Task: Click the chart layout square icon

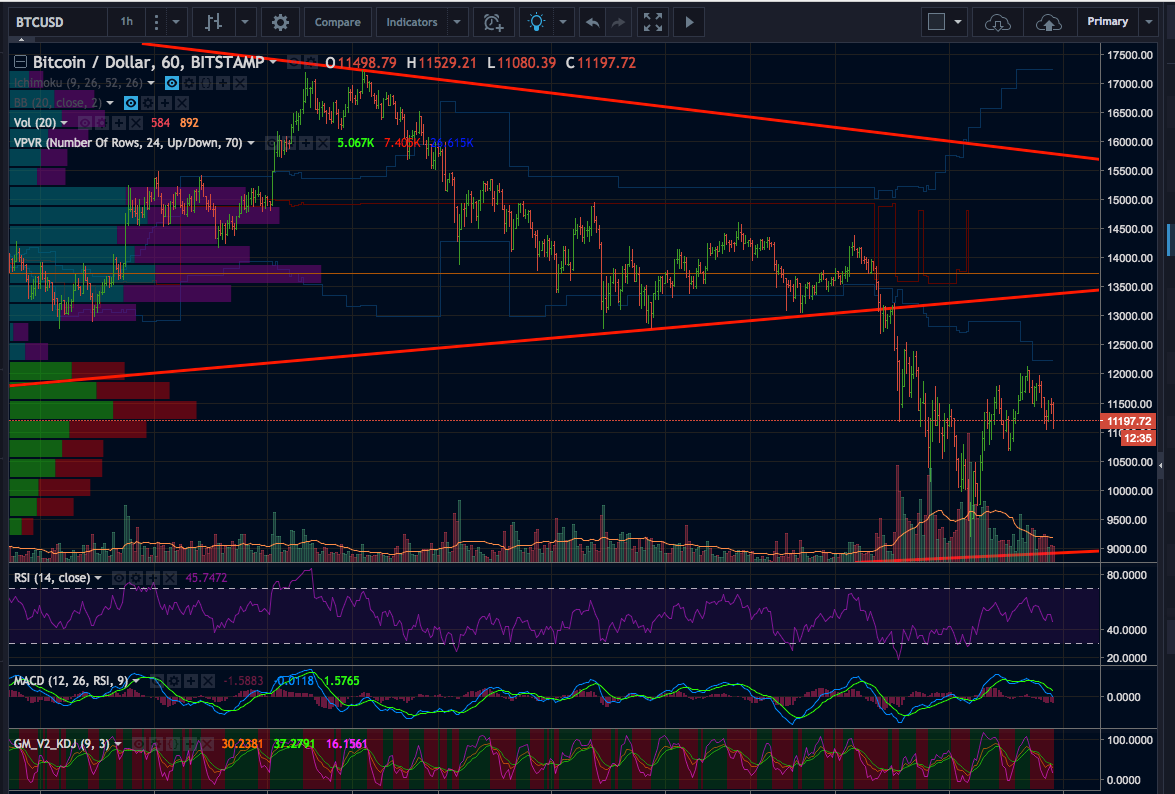Action: [936, 22]
